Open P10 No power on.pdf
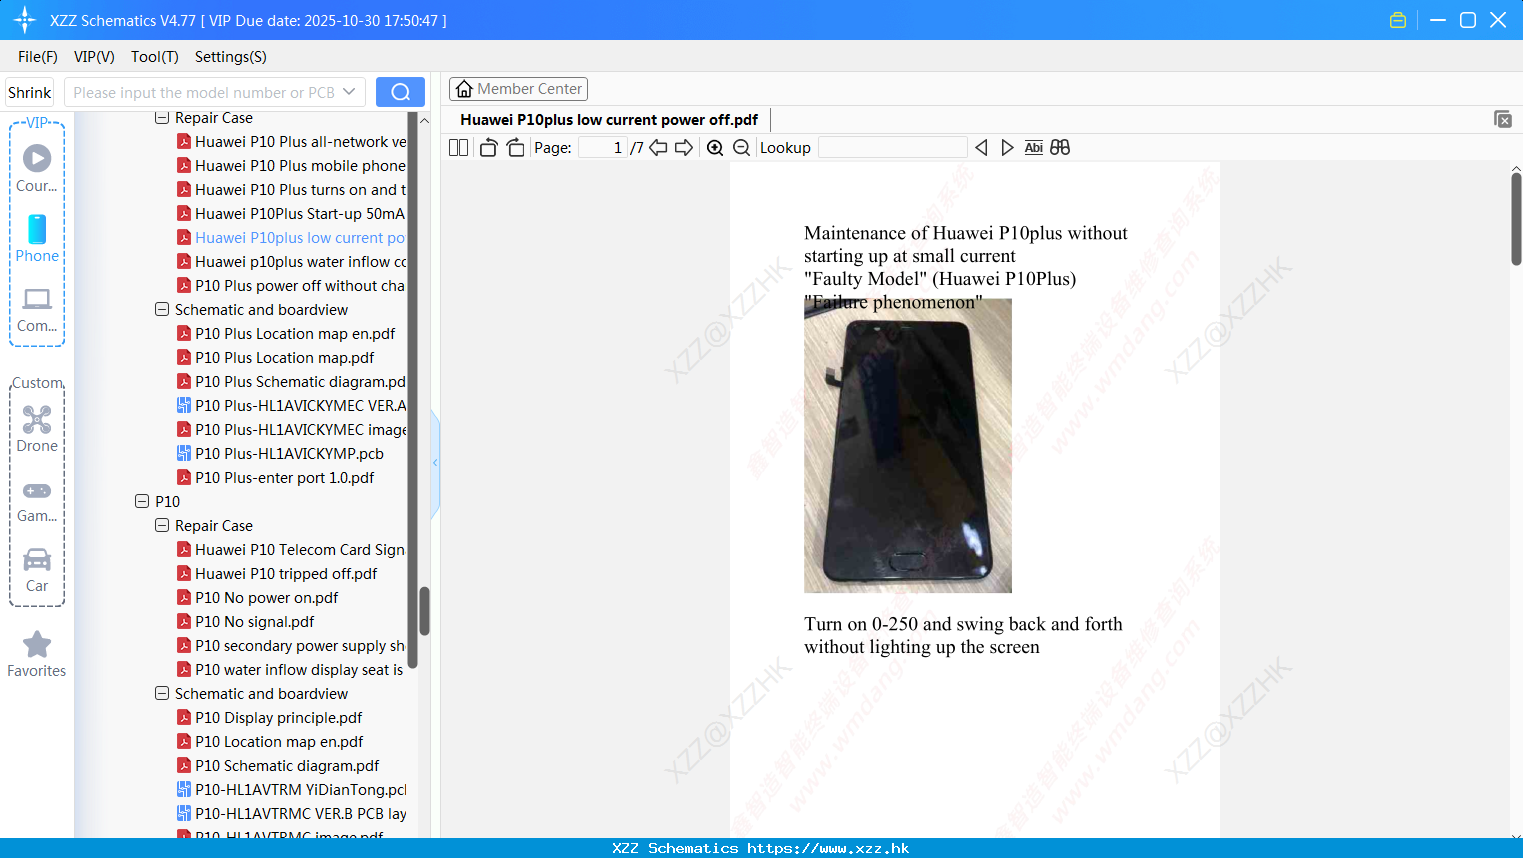Image resolution: width=1523 pixels, height=858 pixels. pos(258,598)
